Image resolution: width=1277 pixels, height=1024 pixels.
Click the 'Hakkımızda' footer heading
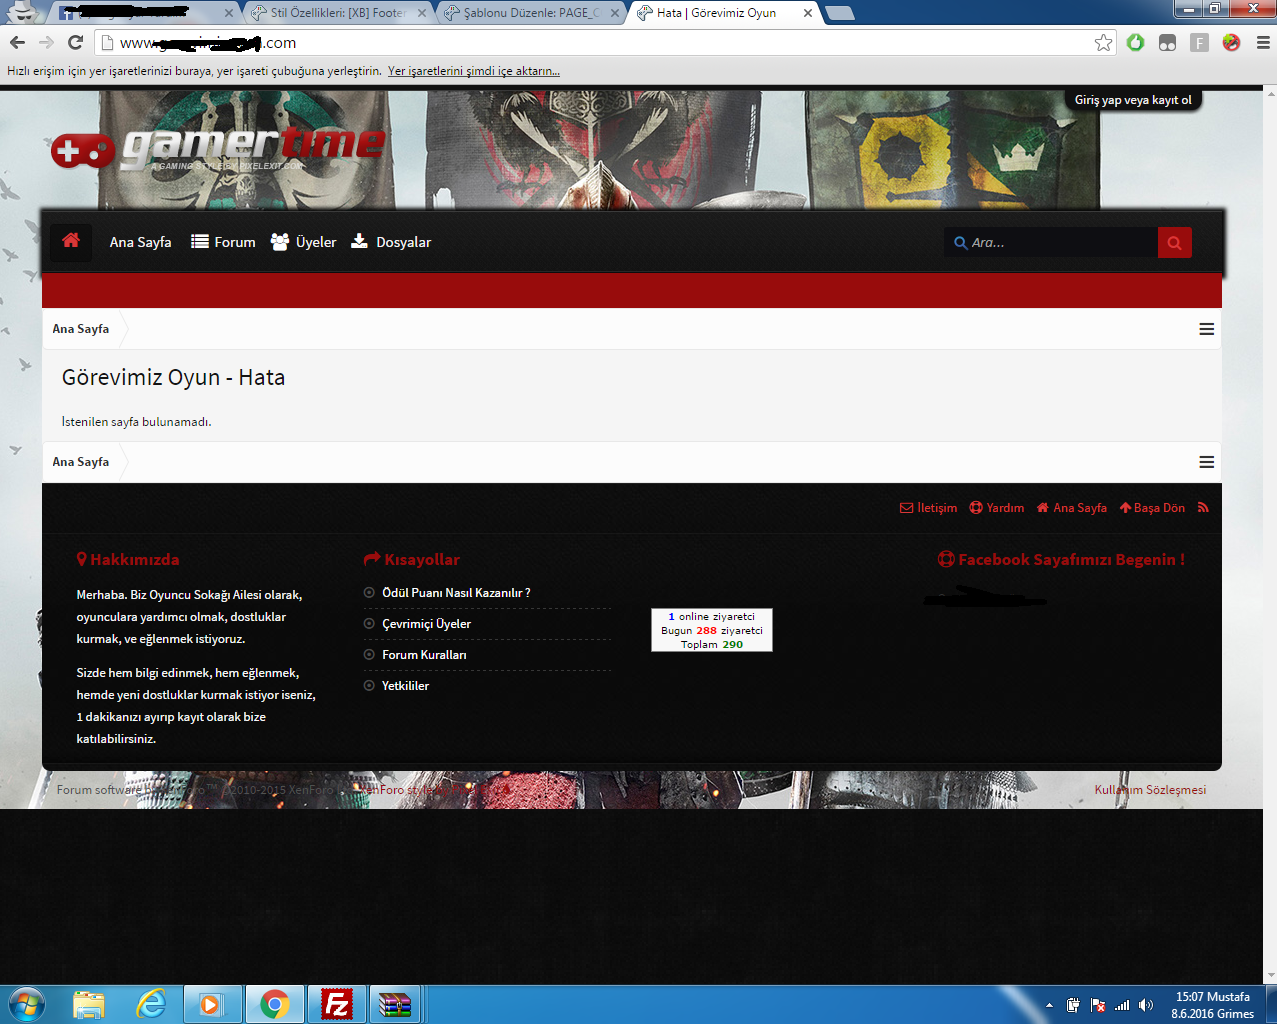(128, 560)
